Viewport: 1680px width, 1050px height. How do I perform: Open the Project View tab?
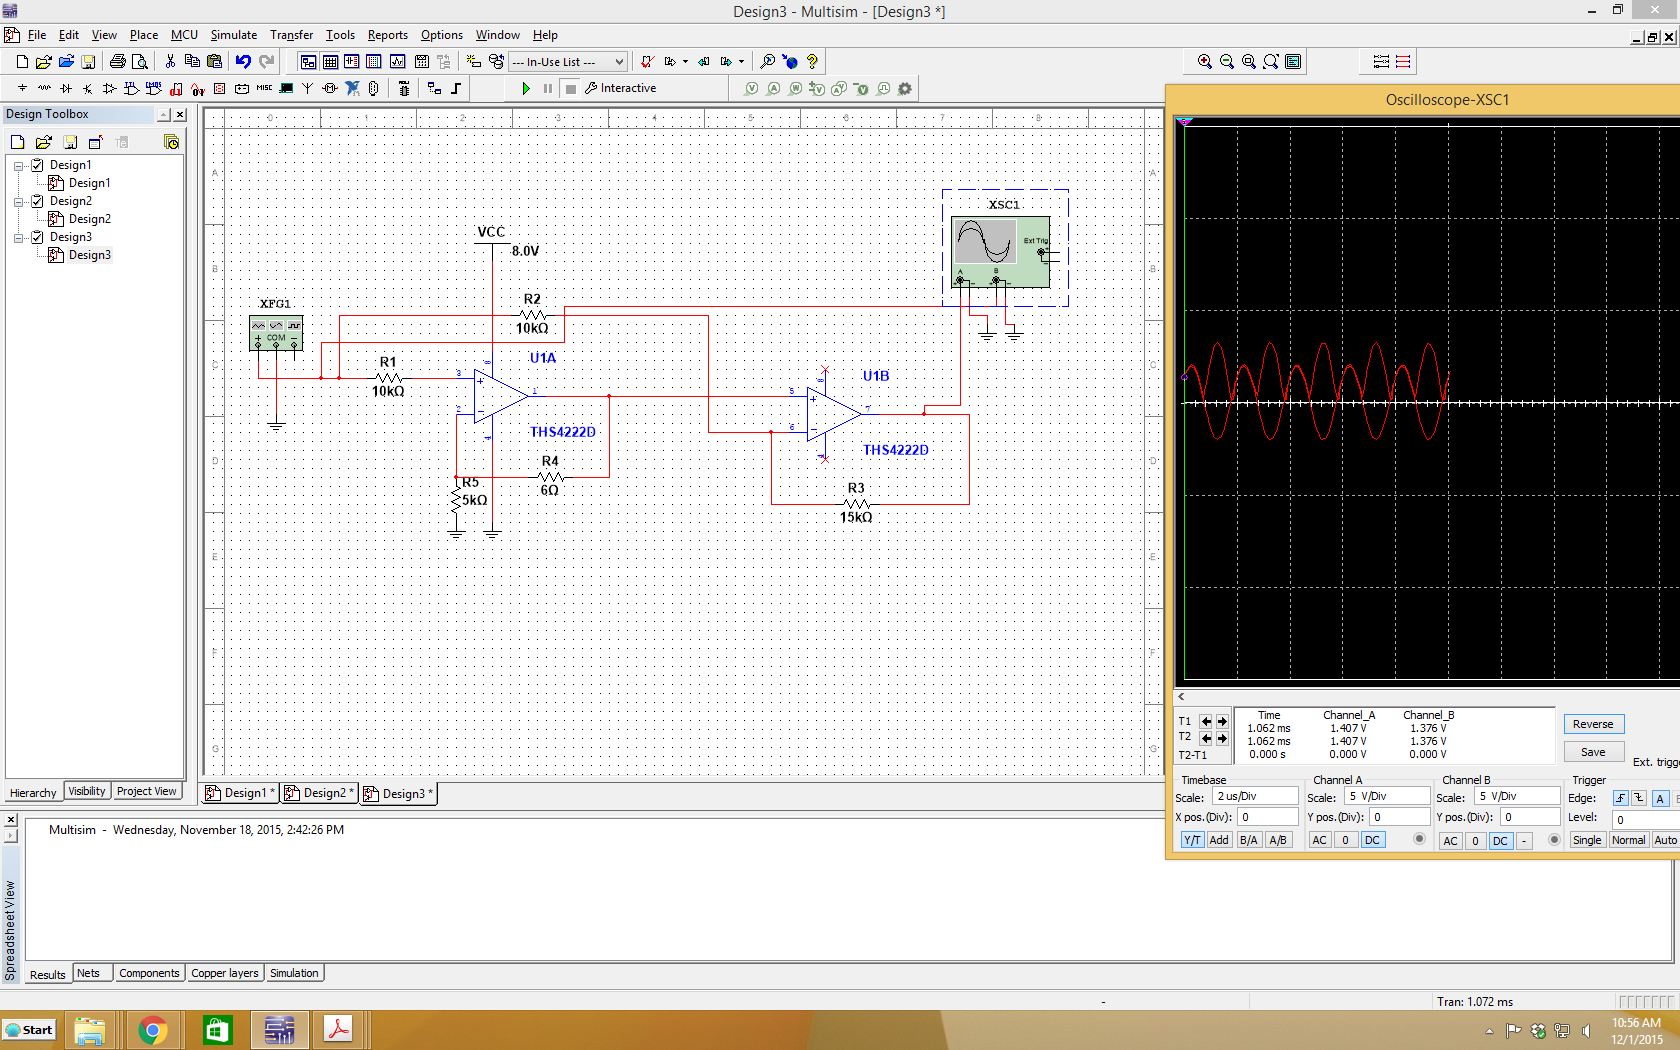147,791
